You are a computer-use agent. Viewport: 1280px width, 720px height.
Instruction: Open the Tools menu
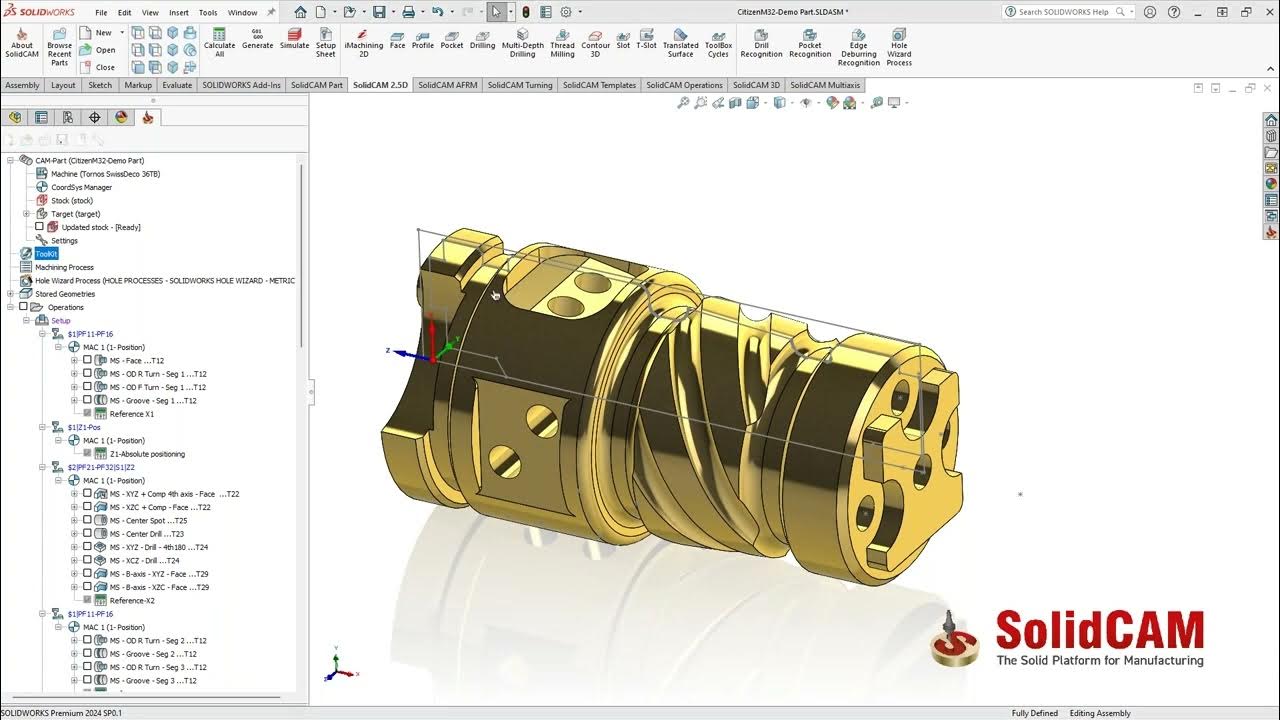[208, 13]
